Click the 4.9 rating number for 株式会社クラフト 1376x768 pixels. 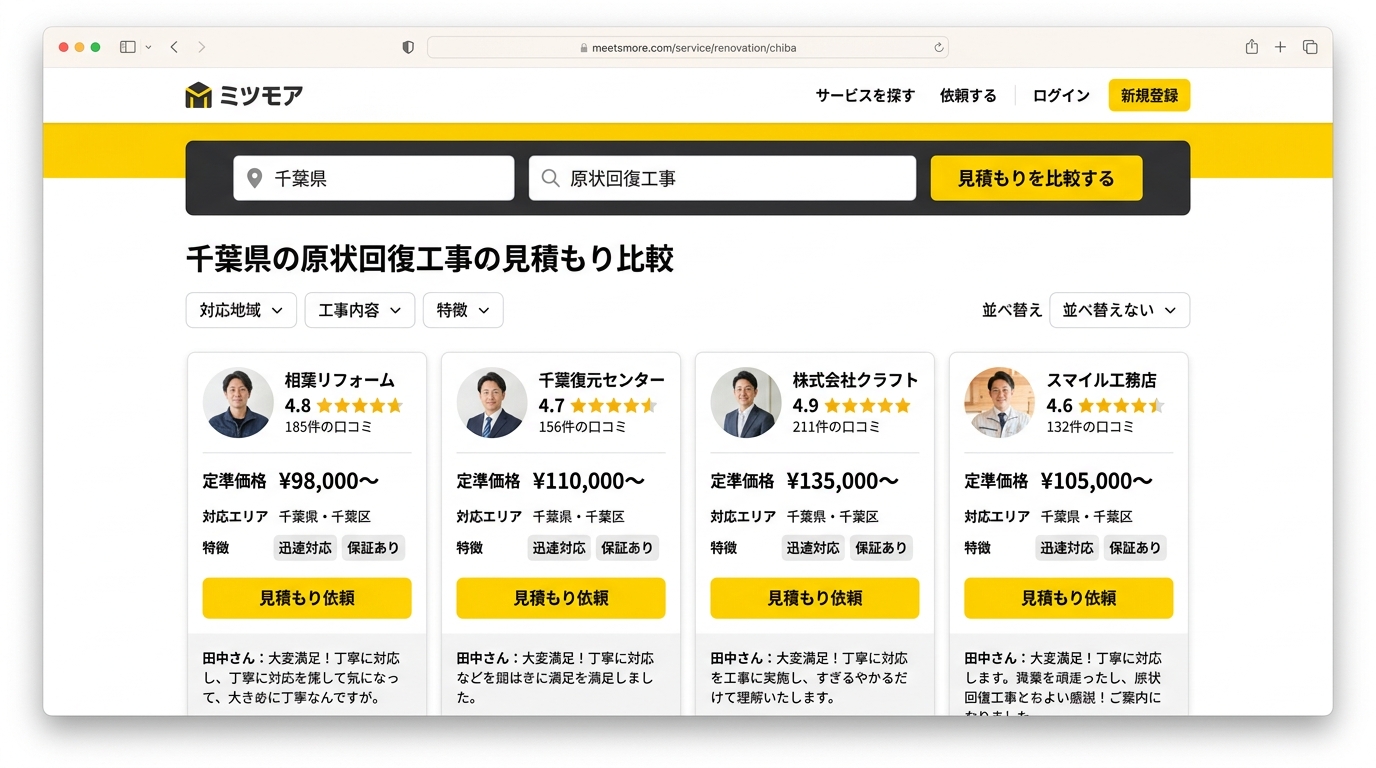click(x=806, y=405)
